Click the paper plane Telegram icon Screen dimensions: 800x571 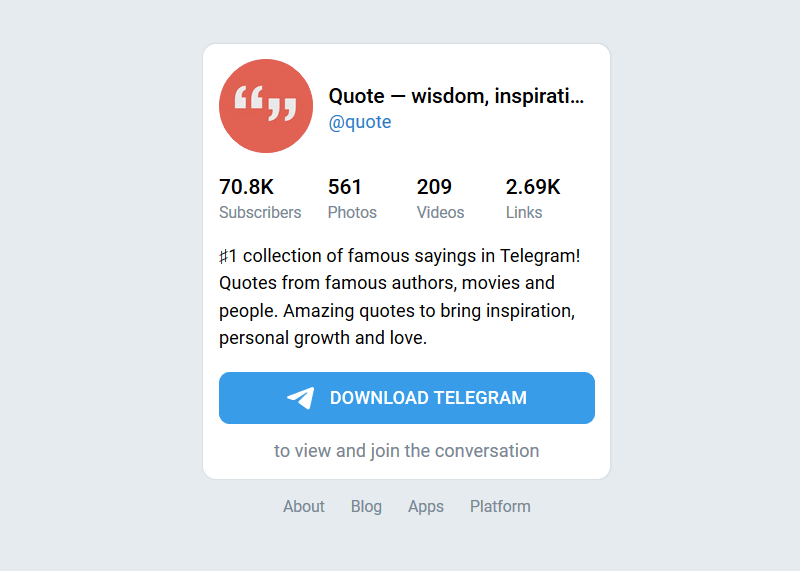click(x=301, y=398)
